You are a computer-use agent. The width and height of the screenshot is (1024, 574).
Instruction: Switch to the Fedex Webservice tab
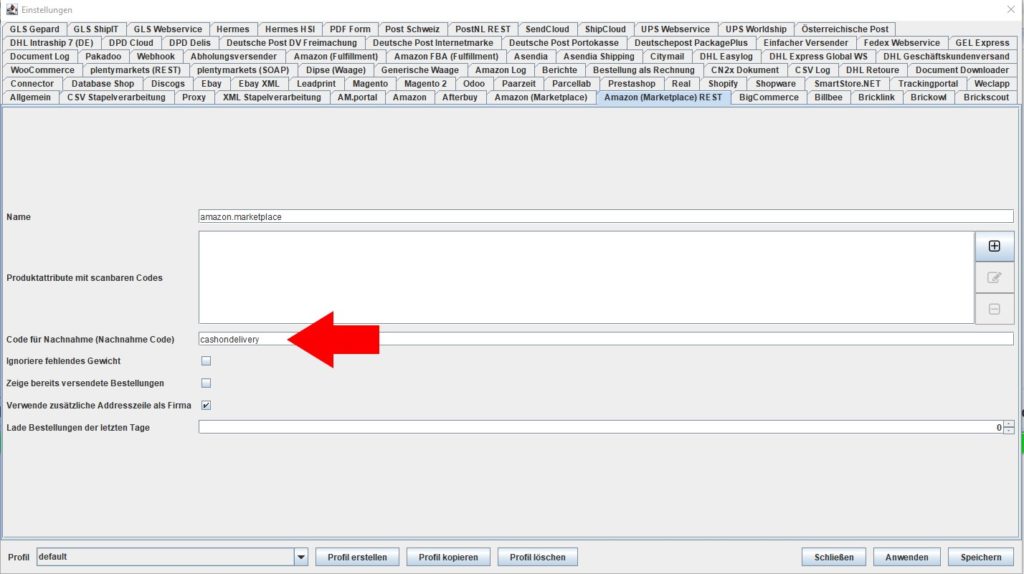pos(901,42)
